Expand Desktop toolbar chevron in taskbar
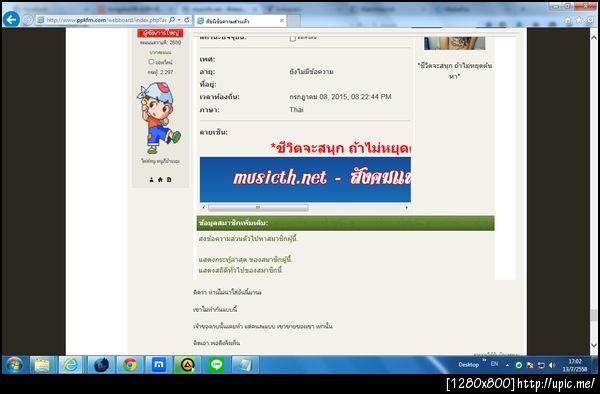This screenshot has width=600, height=394. [484, 360]
